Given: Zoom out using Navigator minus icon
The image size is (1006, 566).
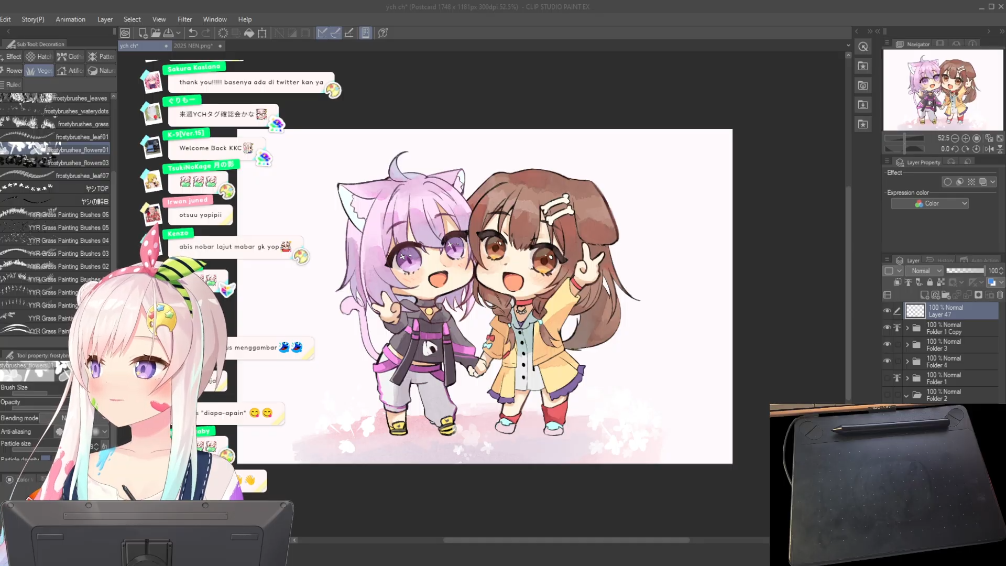Looking at the screenshot, I should [x=955, y=138].
